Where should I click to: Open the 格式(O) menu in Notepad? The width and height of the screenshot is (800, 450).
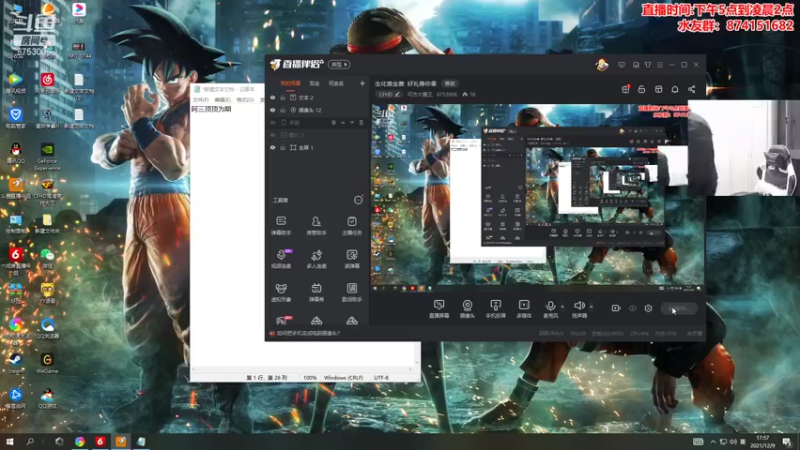(x=245, y=99)
